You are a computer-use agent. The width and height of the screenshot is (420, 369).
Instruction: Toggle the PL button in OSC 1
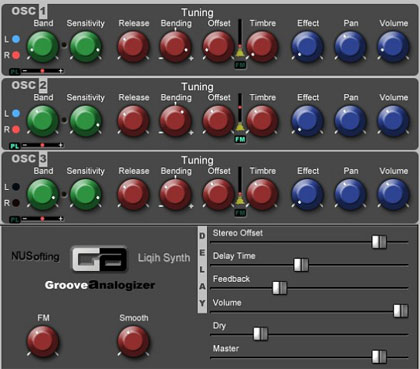15,71
